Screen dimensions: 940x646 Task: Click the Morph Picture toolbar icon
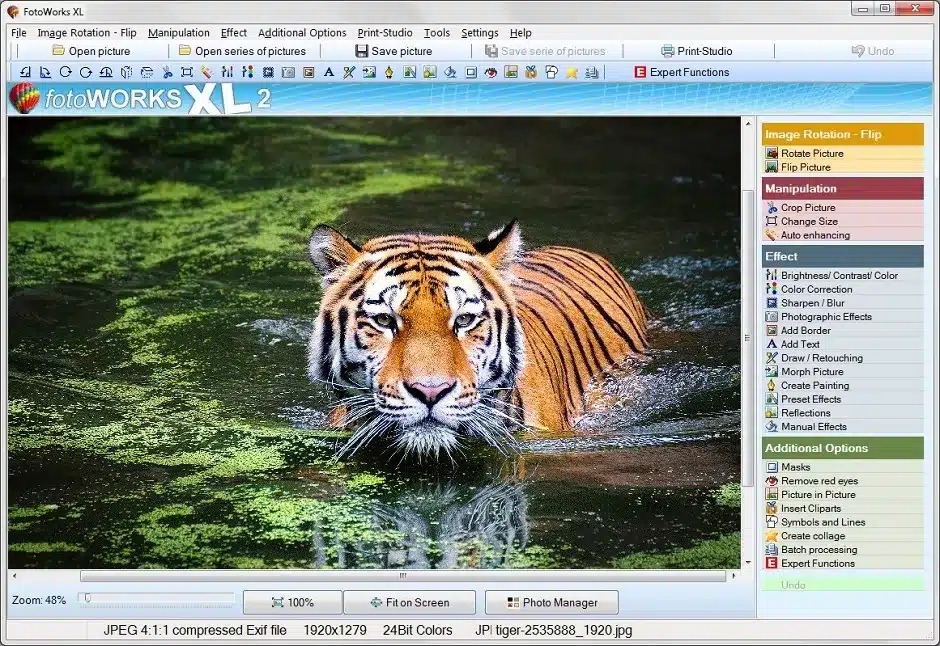[369, 73]
